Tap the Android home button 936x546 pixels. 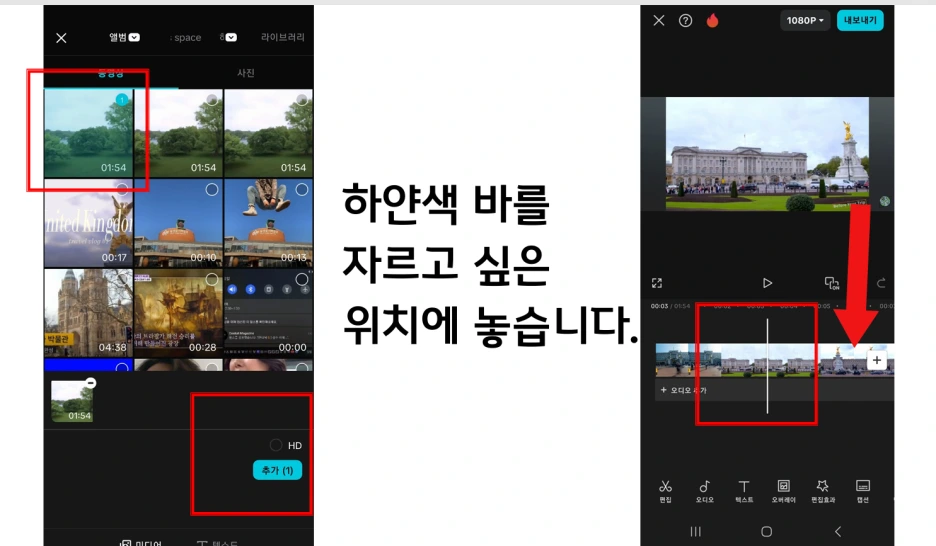pyautogui.click(x=766, y=531)
